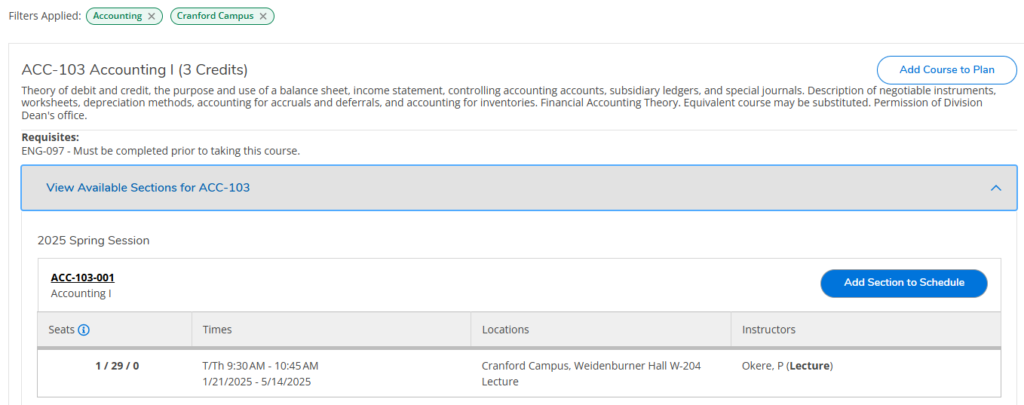Screen dimensions: 1024x405
Task: Click the ACC-103 Accounting I course title
Action: pyautogui.click(x=134, y=69)
